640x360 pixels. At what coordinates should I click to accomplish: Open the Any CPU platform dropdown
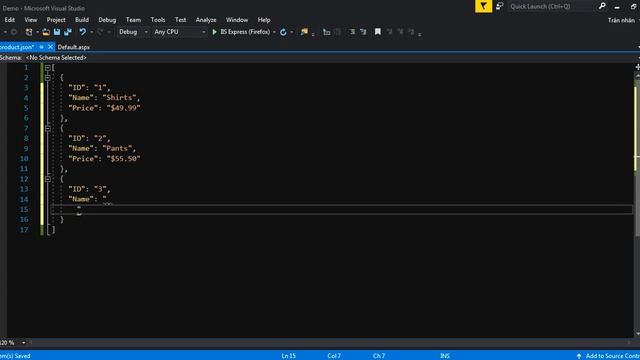click(x=180, y=32)
